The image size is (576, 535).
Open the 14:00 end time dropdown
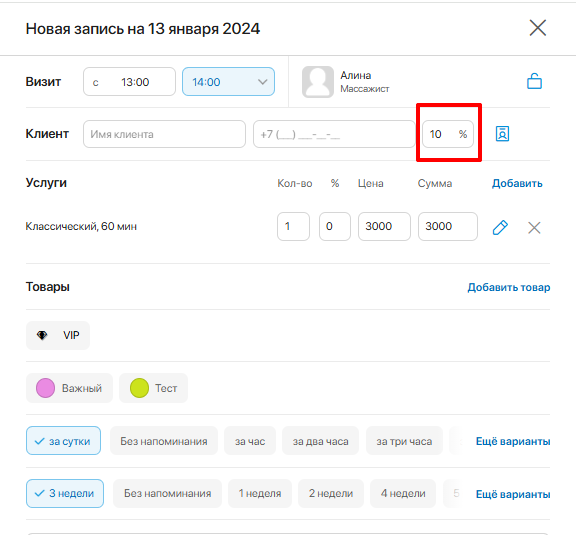coord(228,82)
